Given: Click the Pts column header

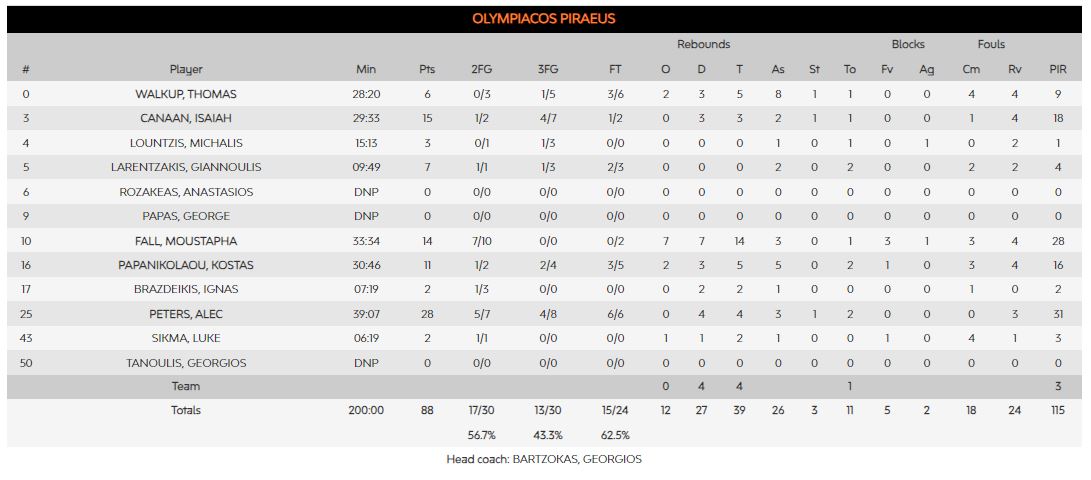Looking at the screenshot, I should click(x=427, y=70).
